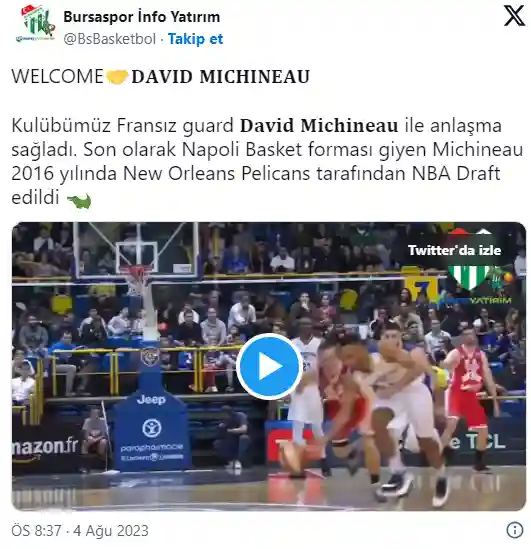The height and width of the screenshot is (549, 531).
Task: Open the Bursaspor profile avatar
Action: click(x=35, y=23)
